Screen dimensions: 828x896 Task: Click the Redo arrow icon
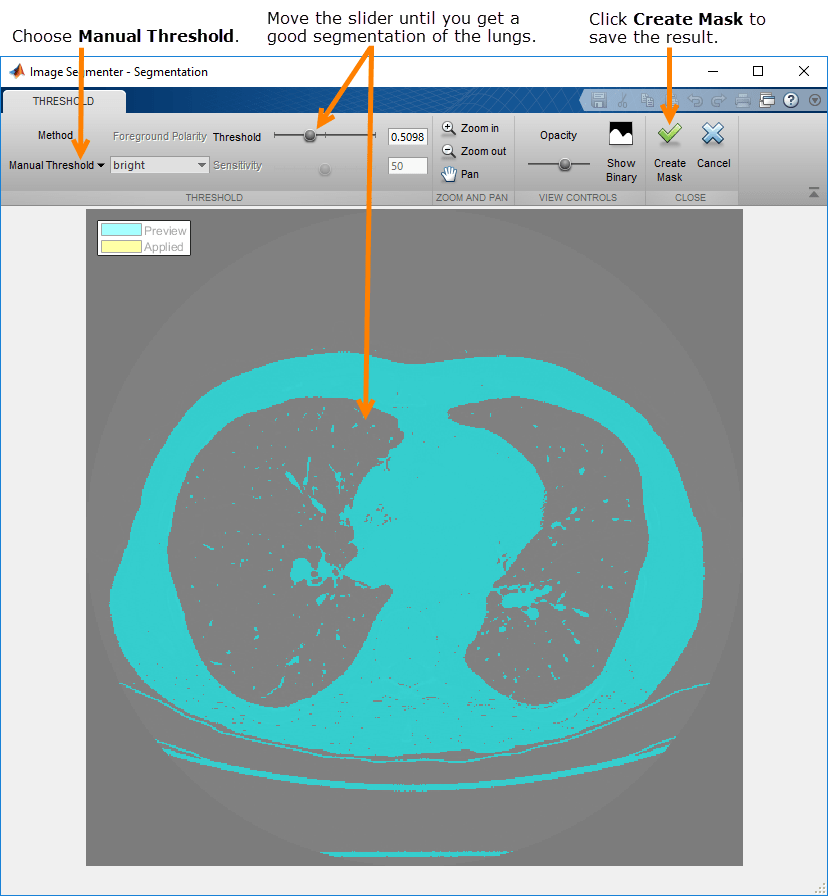click(x=718, y=101)
